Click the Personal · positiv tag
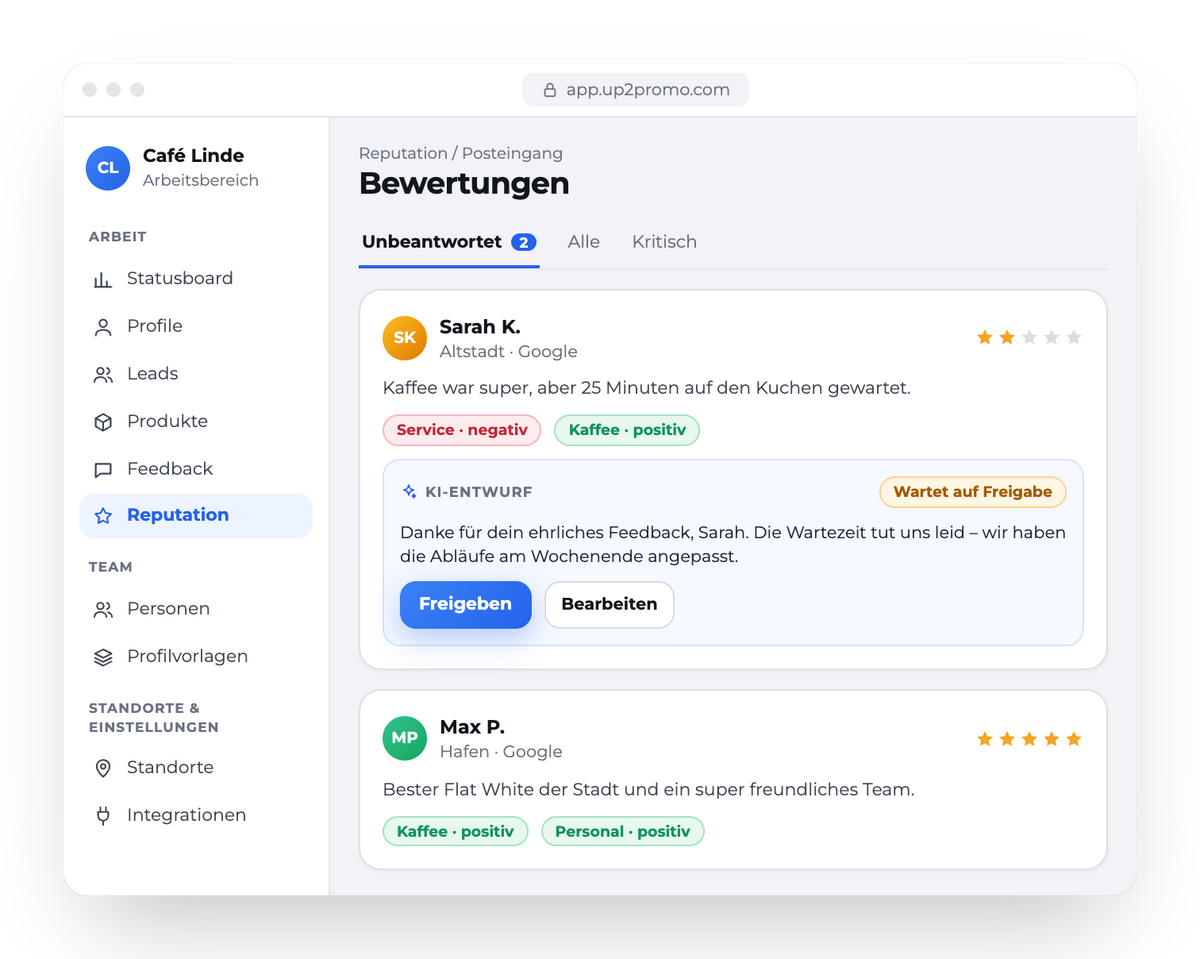Image resolution: width=1200 pixels, height=959 pixels. click(623, 831)
